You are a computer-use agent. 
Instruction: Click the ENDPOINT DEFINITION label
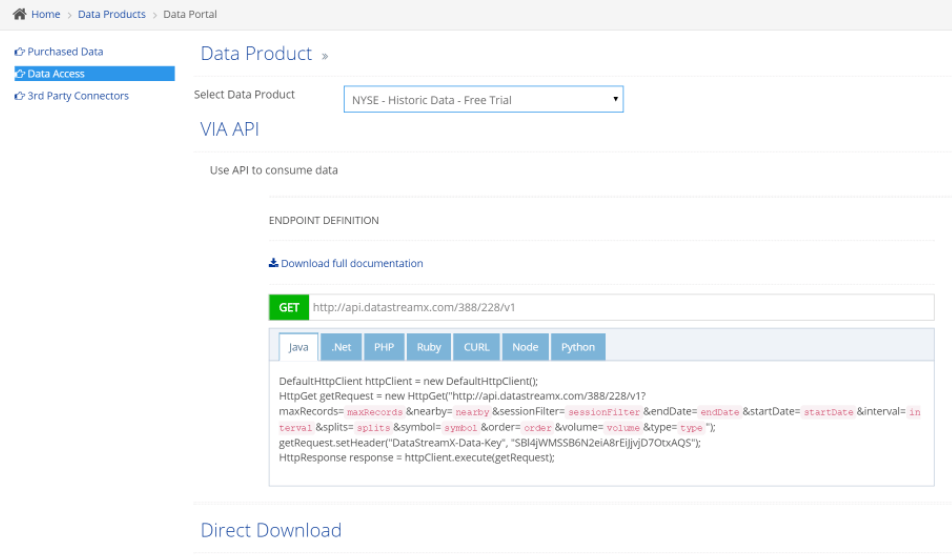(x=324, y=220)
